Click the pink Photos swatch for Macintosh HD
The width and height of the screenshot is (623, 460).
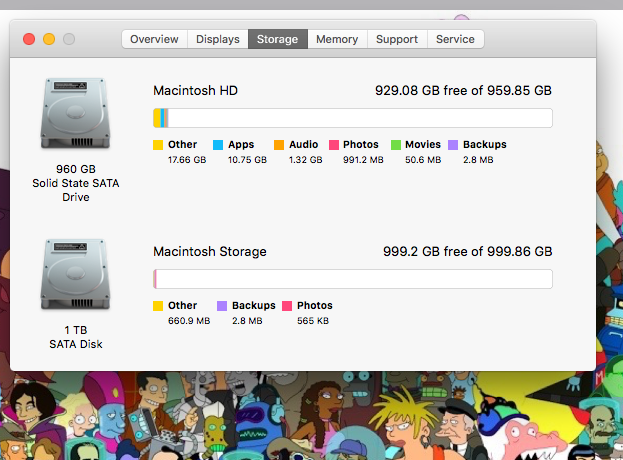point(334,145)
